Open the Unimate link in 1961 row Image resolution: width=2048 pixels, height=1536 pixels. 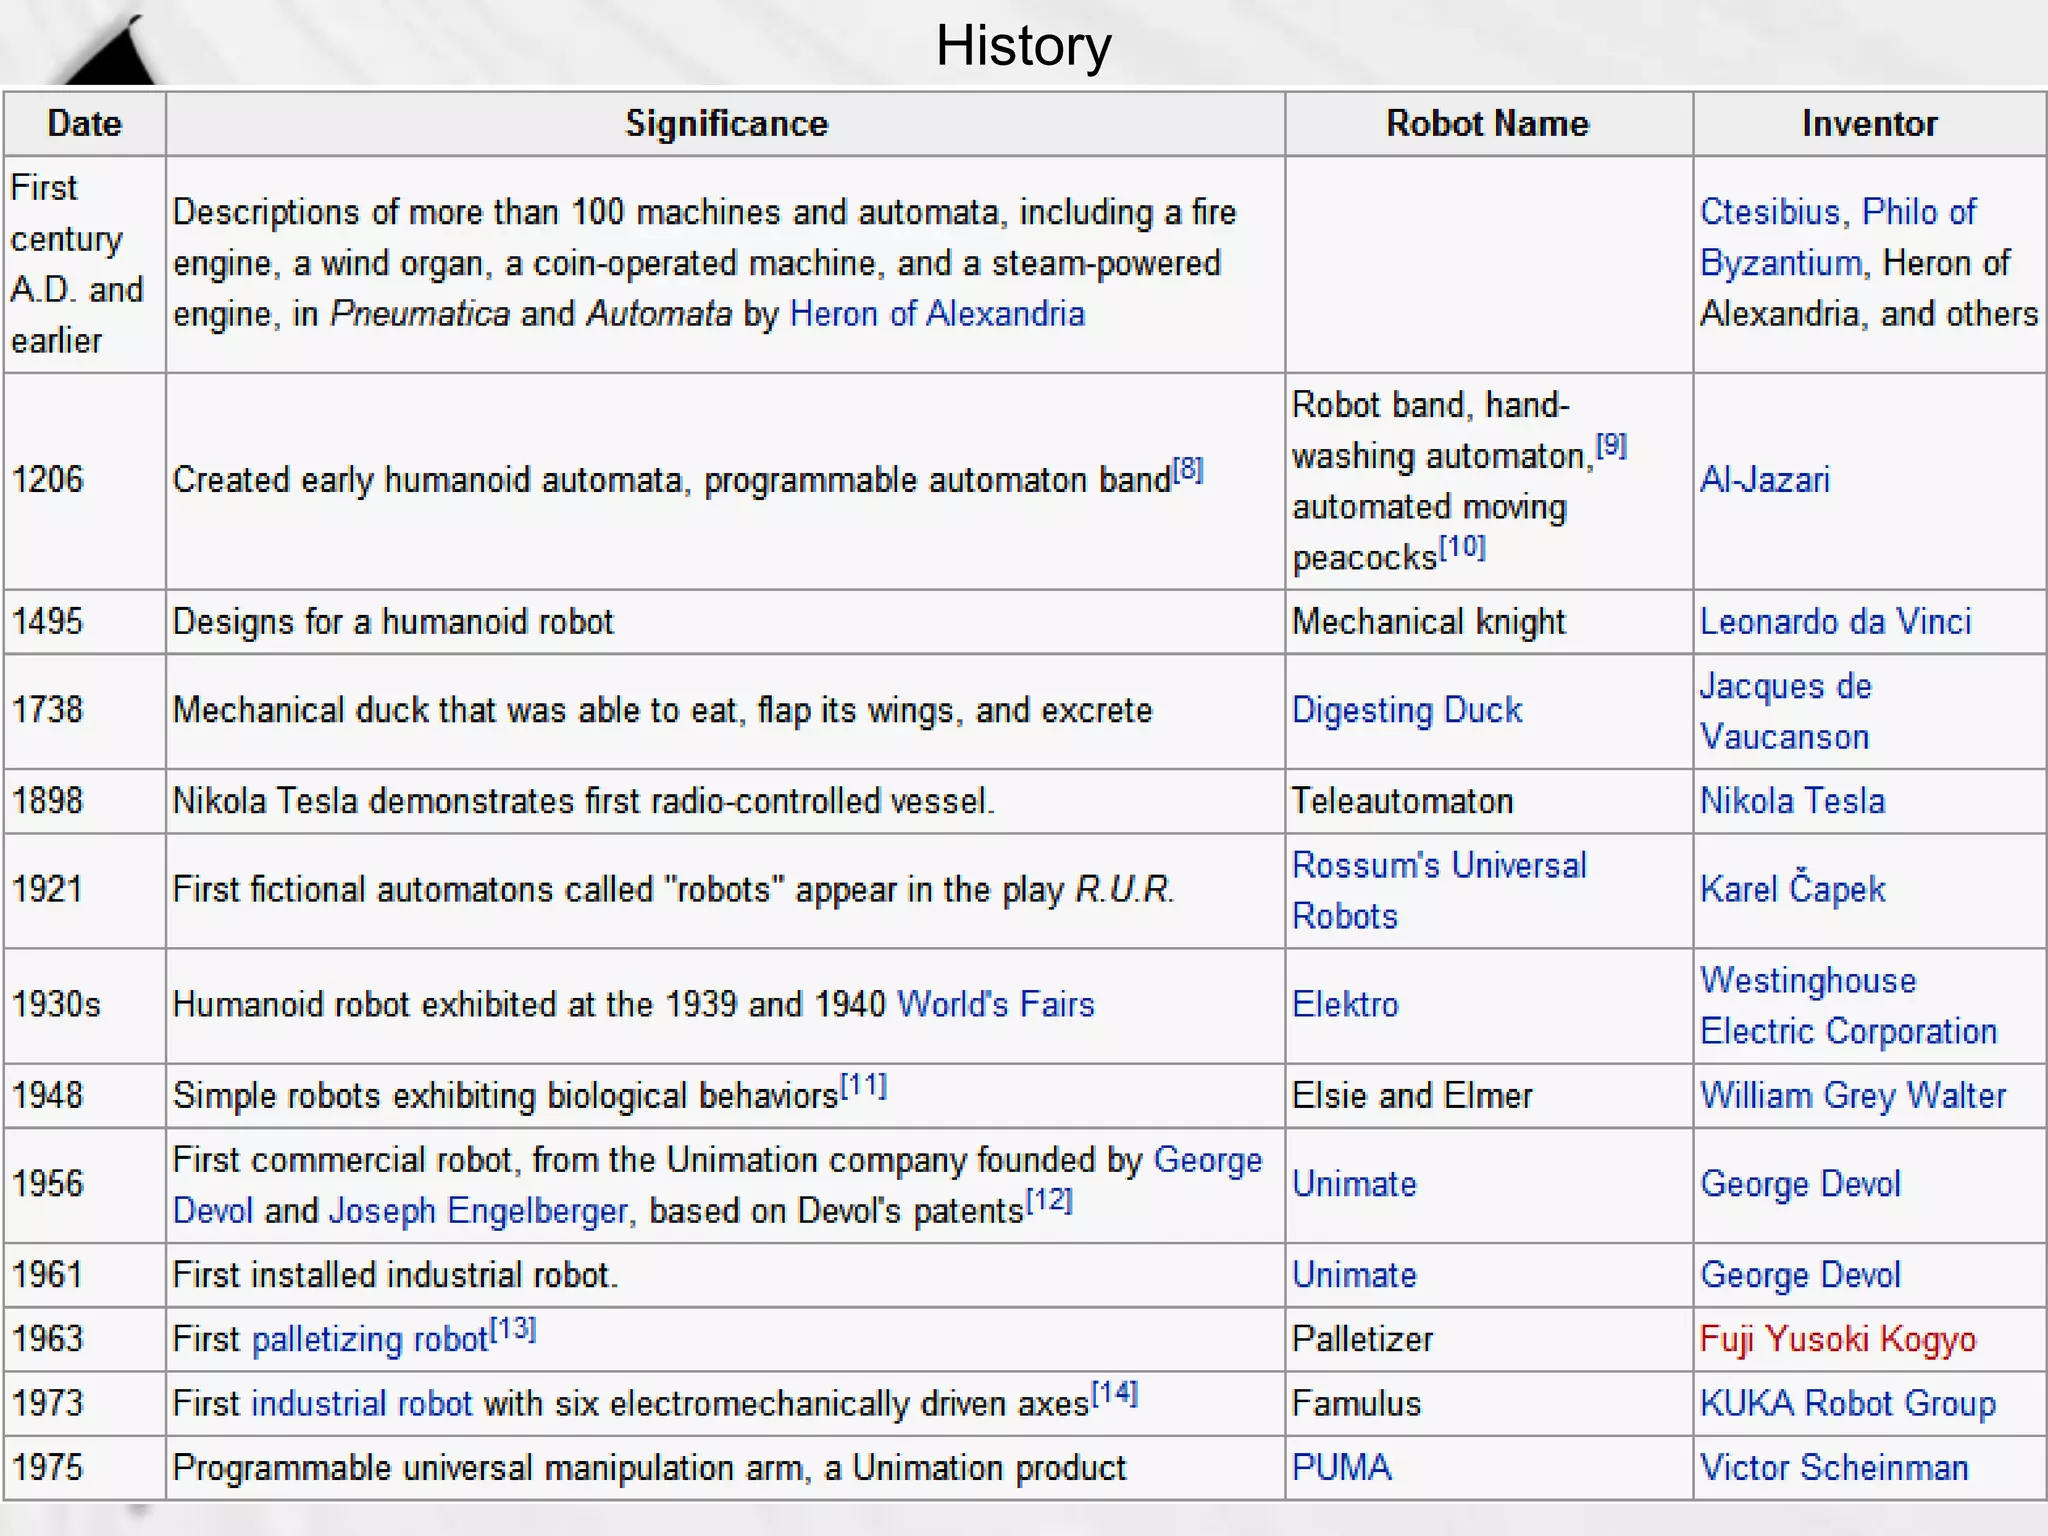1354,1275
